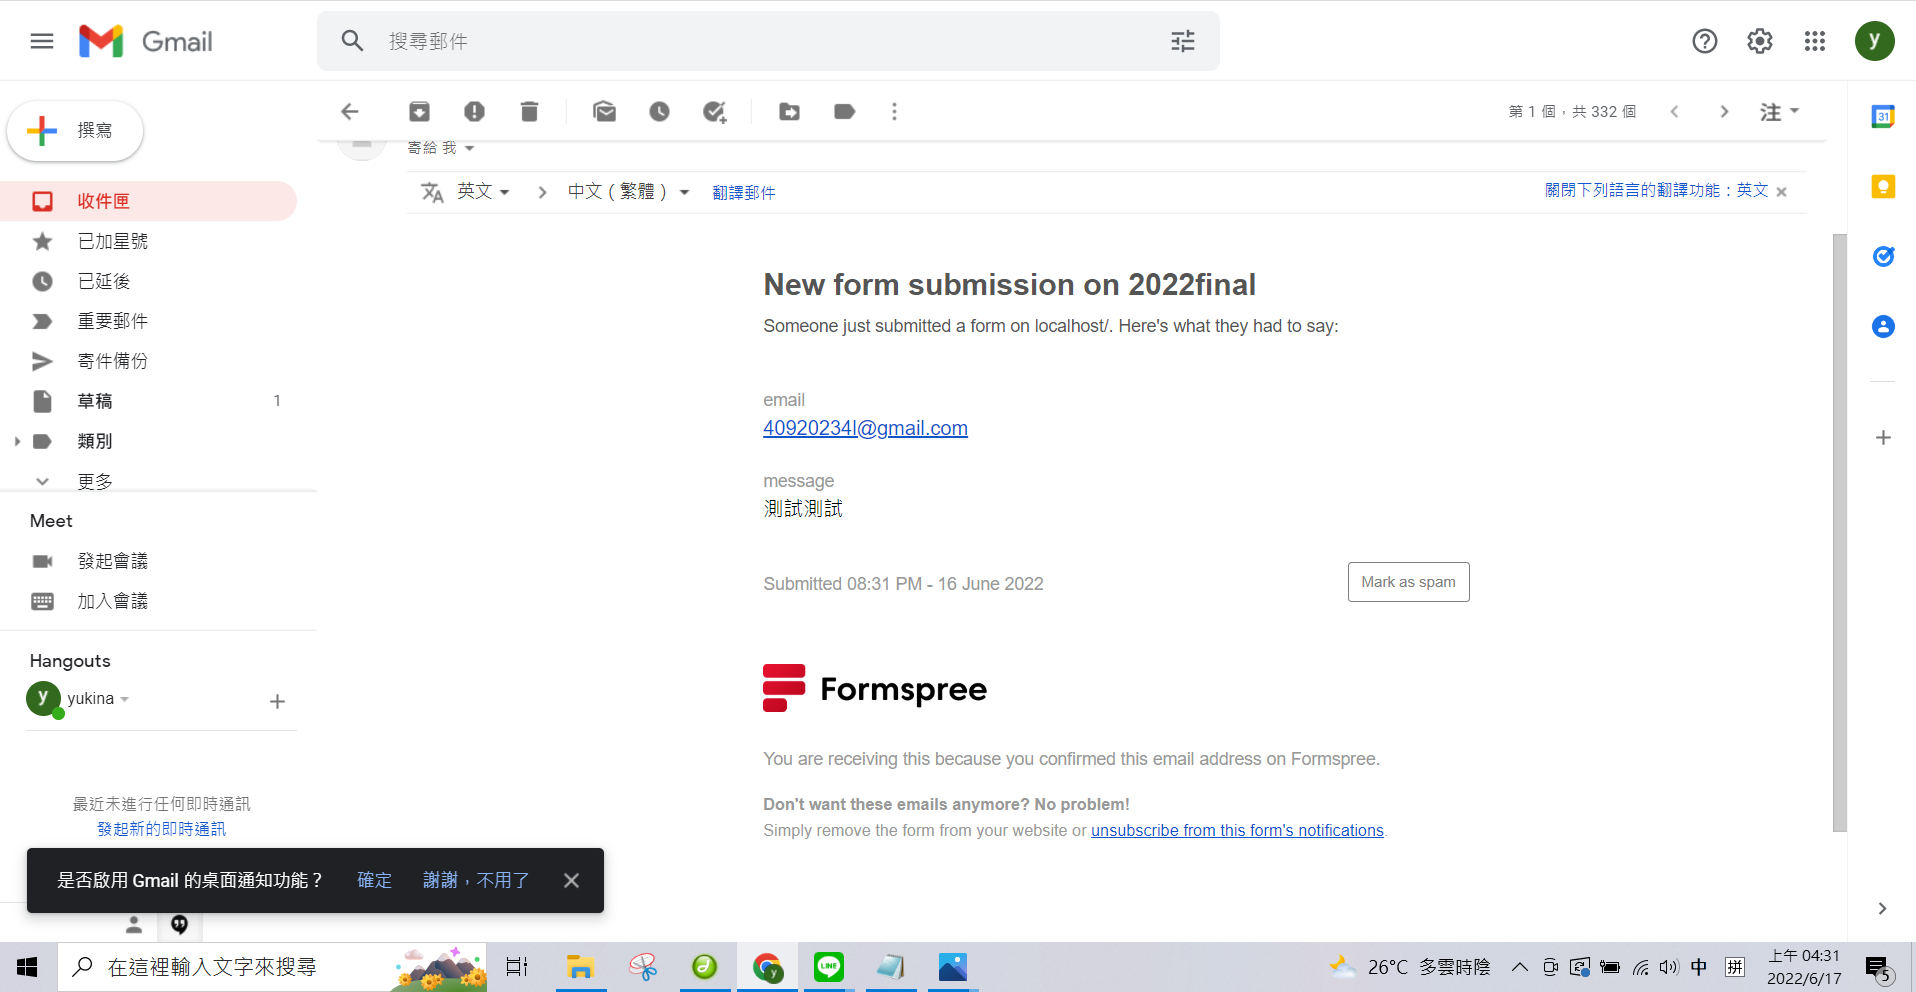Open the source language 英文 dropdown
This screenshot has width=1916, height=992.
[483, 192]
